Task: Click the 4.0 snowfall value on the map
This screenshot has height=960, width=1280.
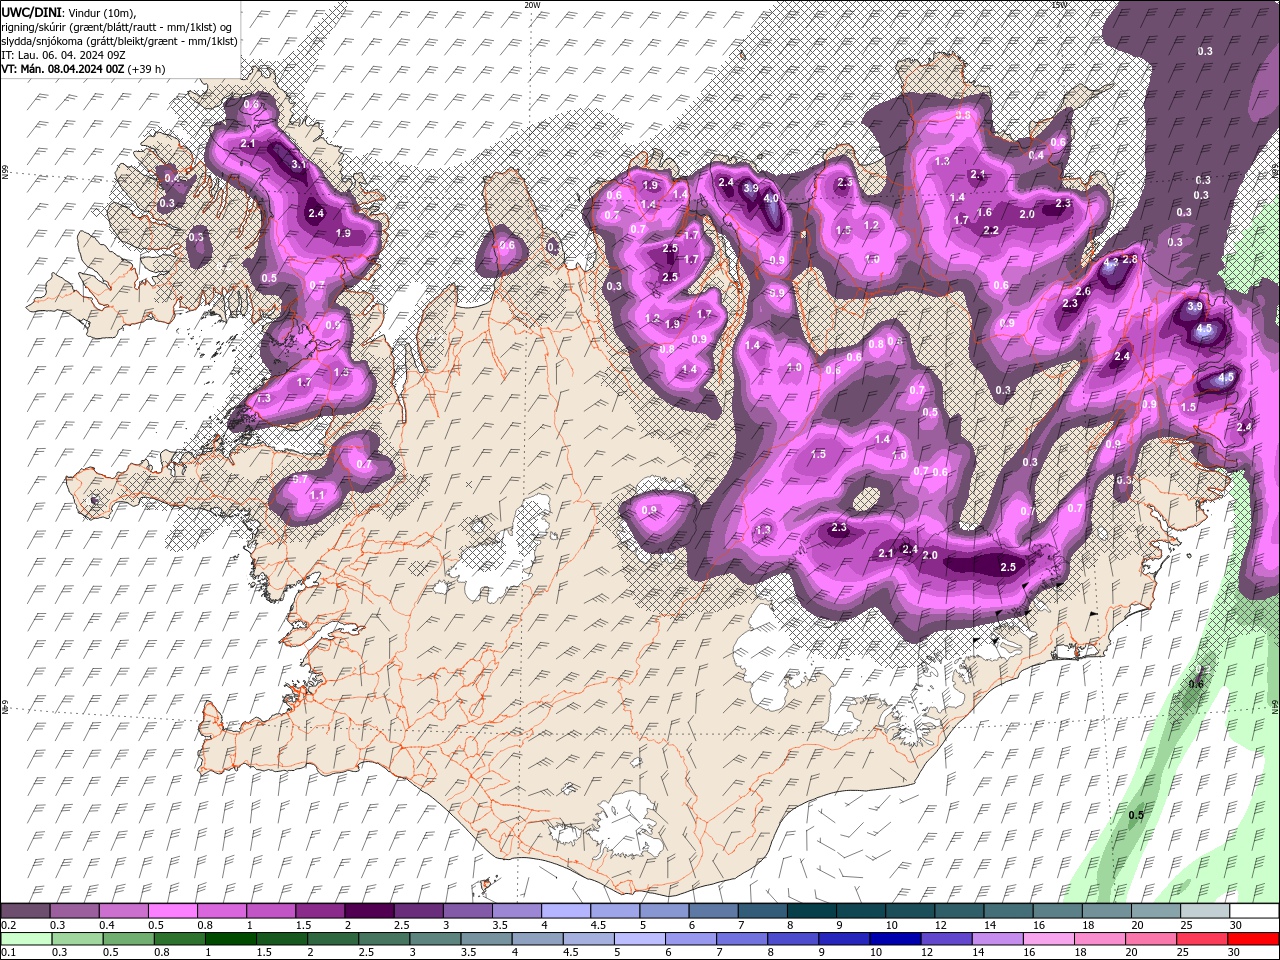Action: click(x=771, y=198)
